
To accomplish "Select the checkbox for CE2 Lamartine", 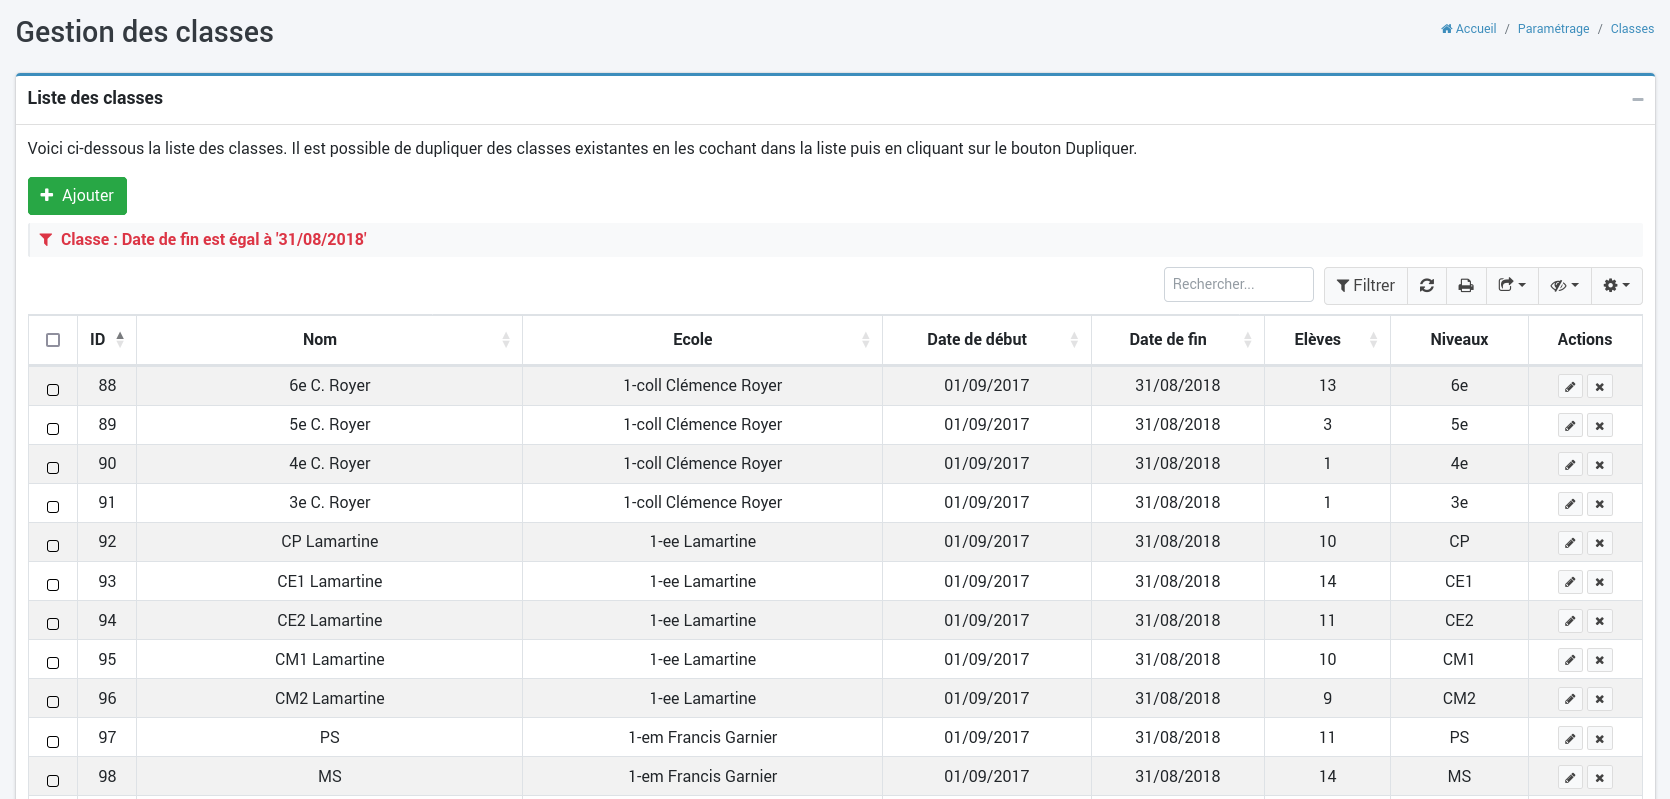I will point(53,624).
